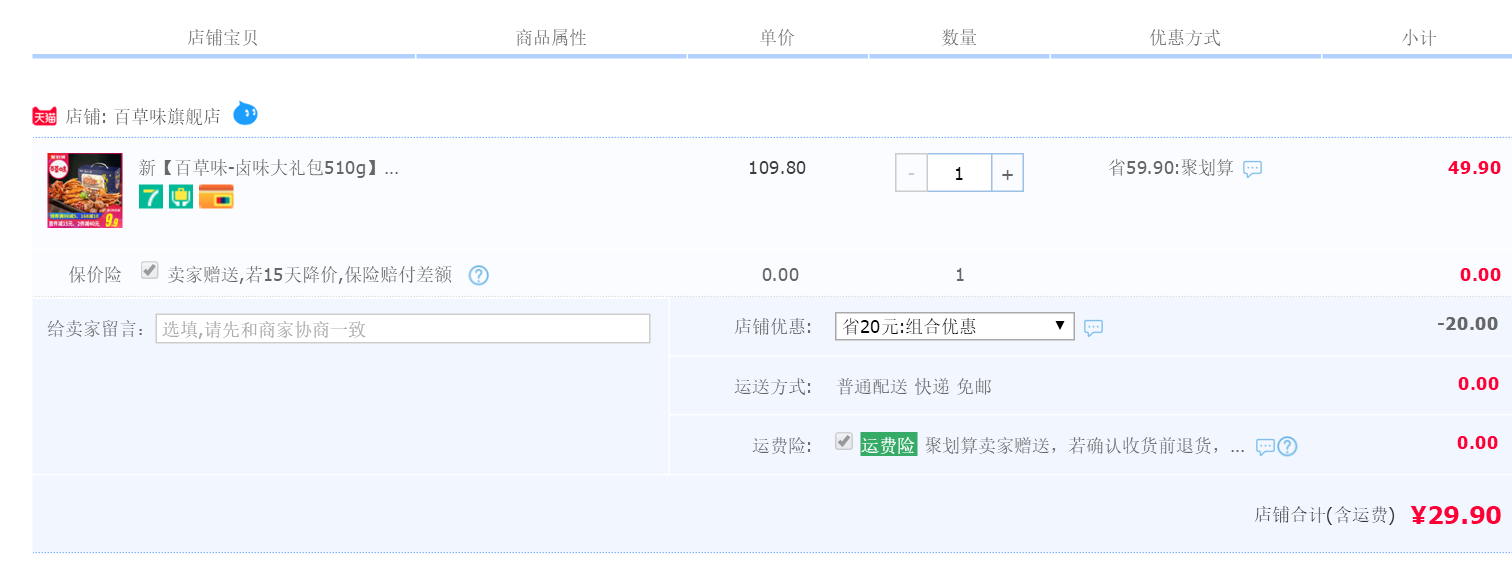The width and height of the screenshot is (1512, 563).
Task: Click the 保价险 label
Action: (x=95, y=275)
